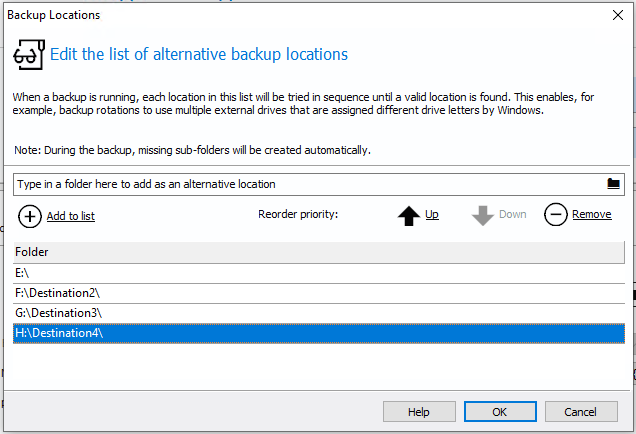Click the 'Add to list' link text
This screenshot has width=636, height=434.
70,216
